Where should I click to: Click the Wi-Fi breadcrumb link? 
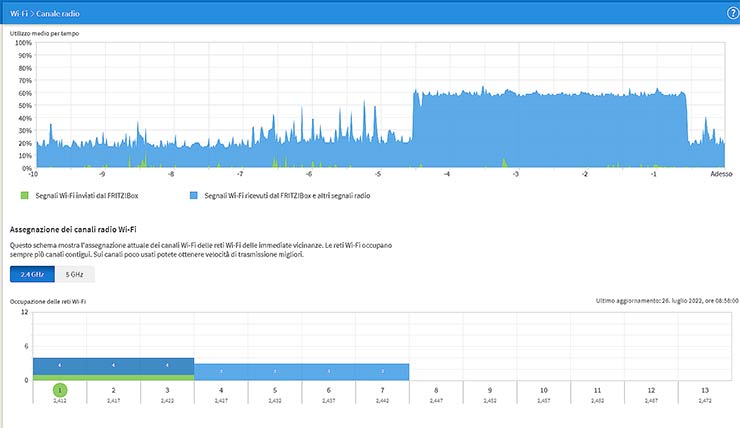tap(18, 12)
